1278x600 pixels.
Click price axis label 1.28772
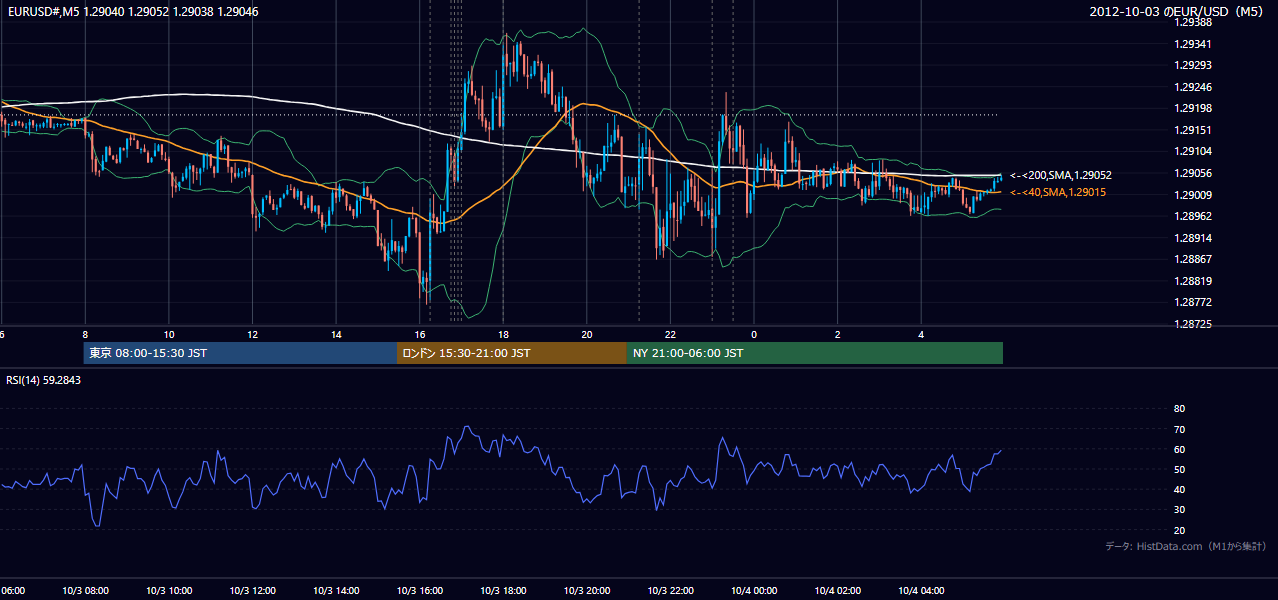[1195, 302]
